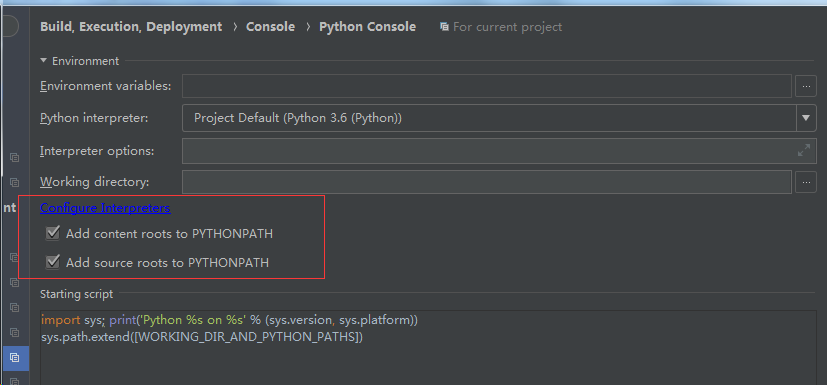Click inside the Working directory input field
827x385 pixels.
tap(487, 182)
